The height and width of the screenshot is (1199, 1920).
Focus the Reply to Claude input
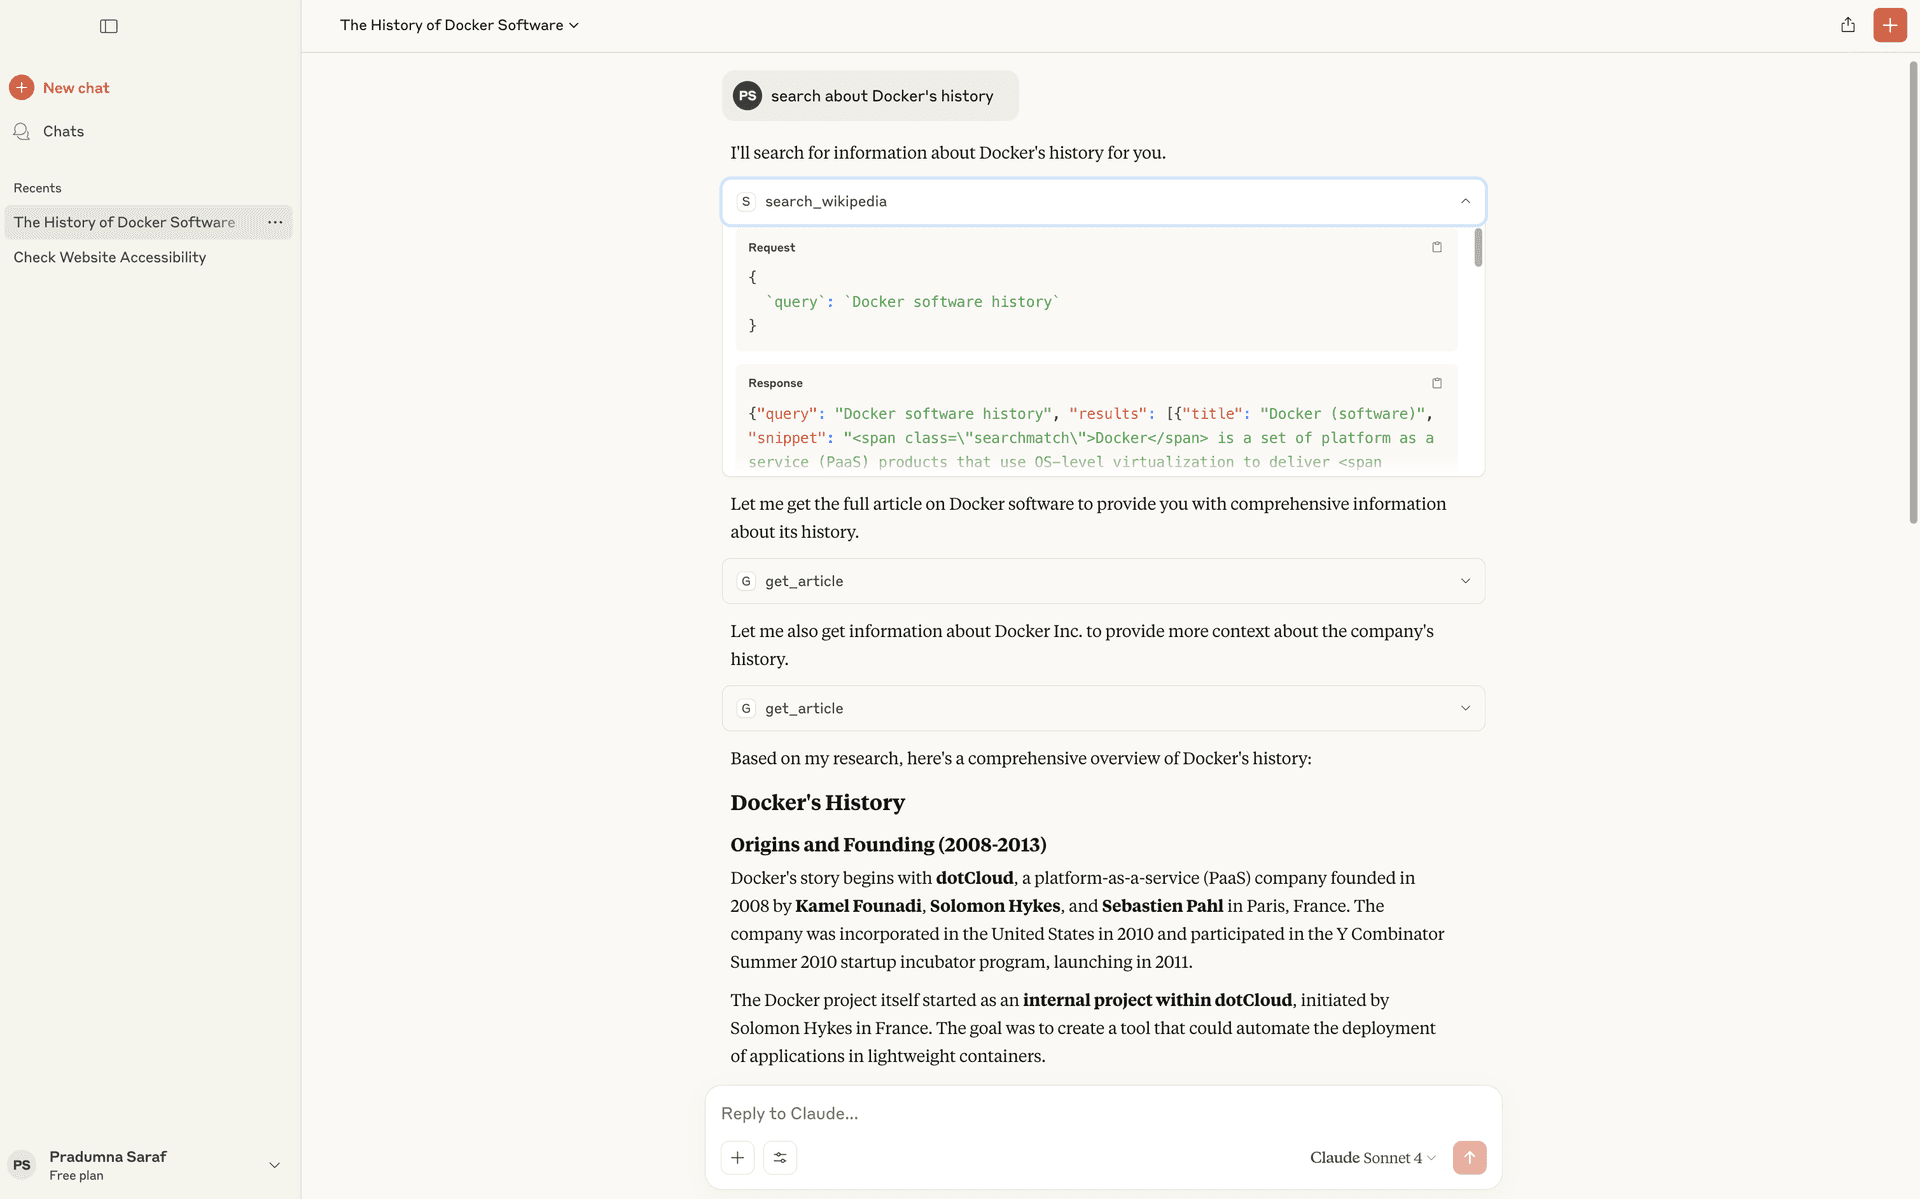click(1103, 1113)
